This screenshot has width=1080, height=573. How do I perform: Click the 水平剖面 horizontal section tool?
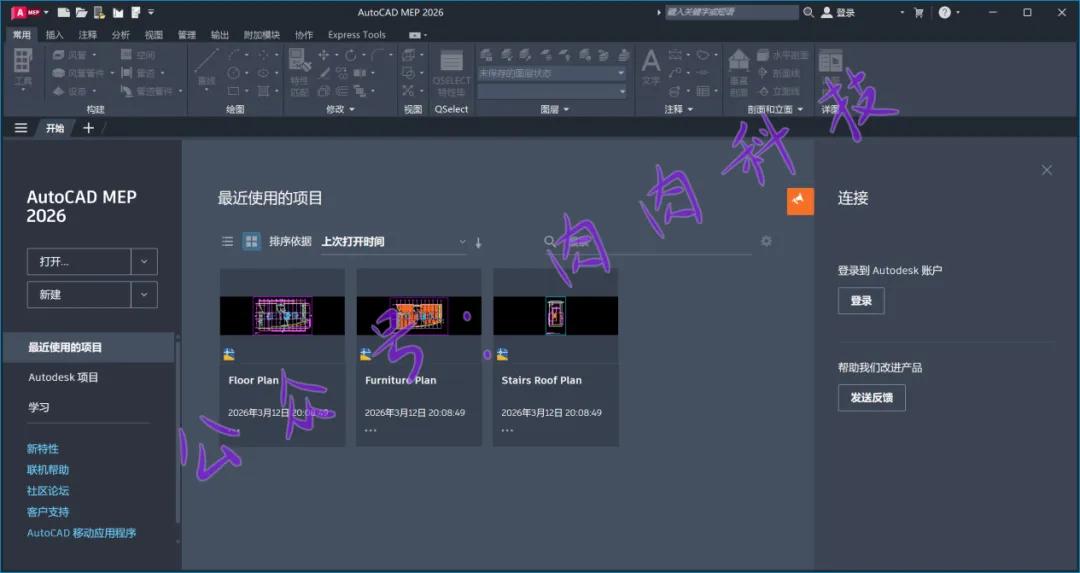tap(783, 55)
